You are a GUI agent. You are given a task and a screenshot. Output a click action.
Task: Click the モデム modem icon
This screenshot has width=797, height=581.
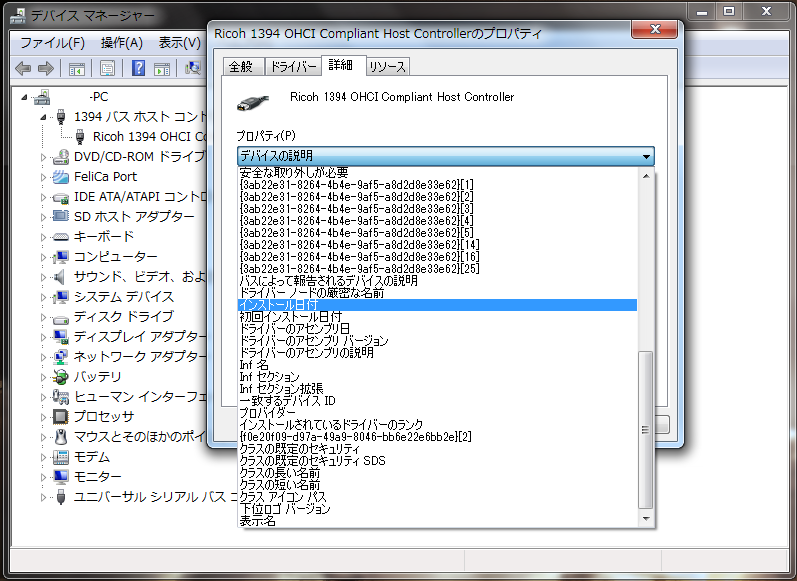(60, 457)
